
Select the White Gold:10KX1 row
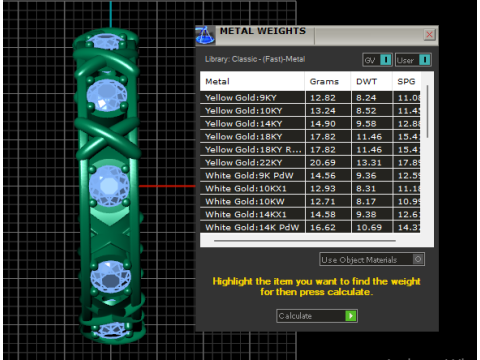click(310, 189)
